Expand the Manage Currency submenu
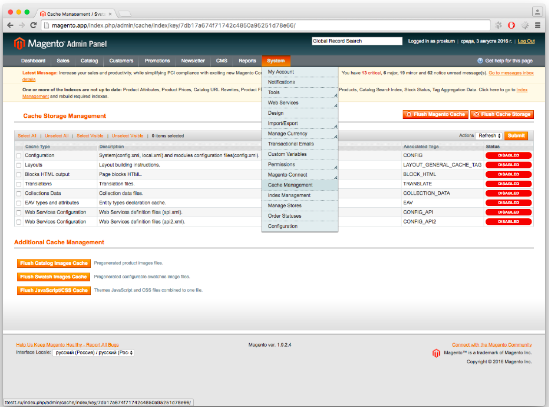This screenshot has width=549, height=407. (300, 133)
